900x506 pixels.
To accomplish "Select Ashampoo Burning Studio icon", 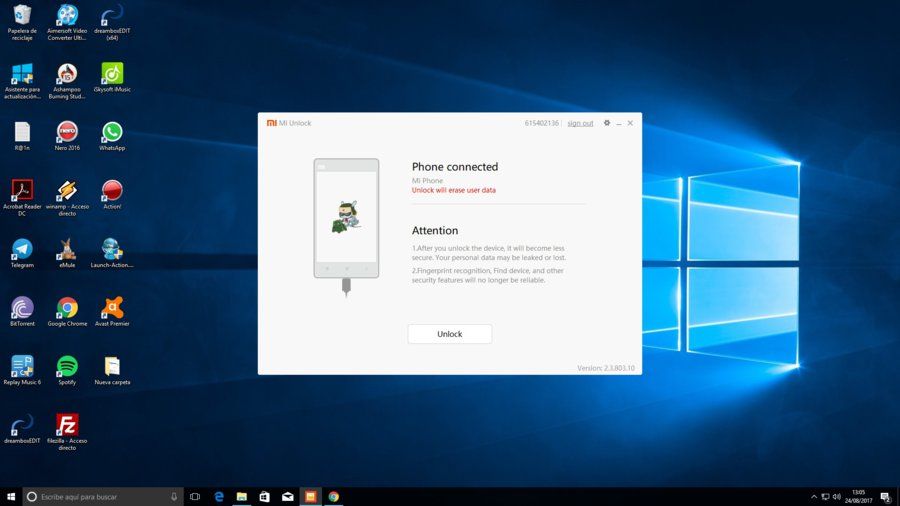I will pyautogui.click(x=67, y=81).
